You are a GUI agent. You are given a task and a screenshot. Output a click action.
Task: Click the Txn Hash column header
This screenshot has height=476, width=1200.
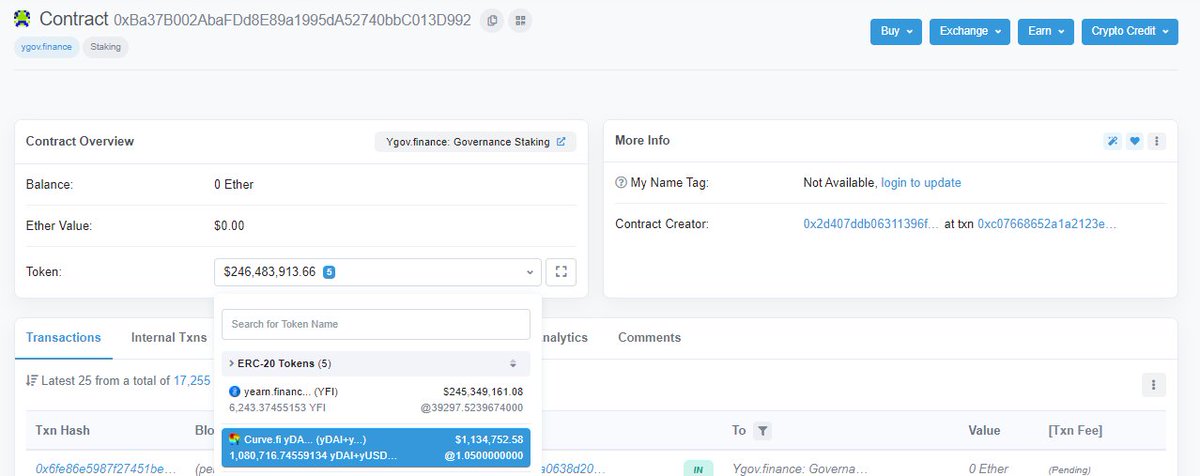62,431
